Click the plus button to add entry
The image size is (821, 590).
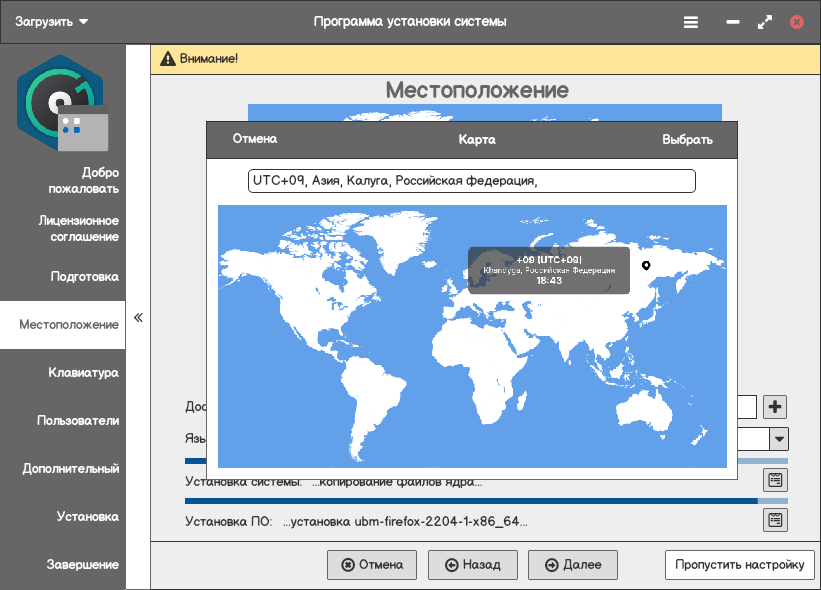[x=775, y=407]
